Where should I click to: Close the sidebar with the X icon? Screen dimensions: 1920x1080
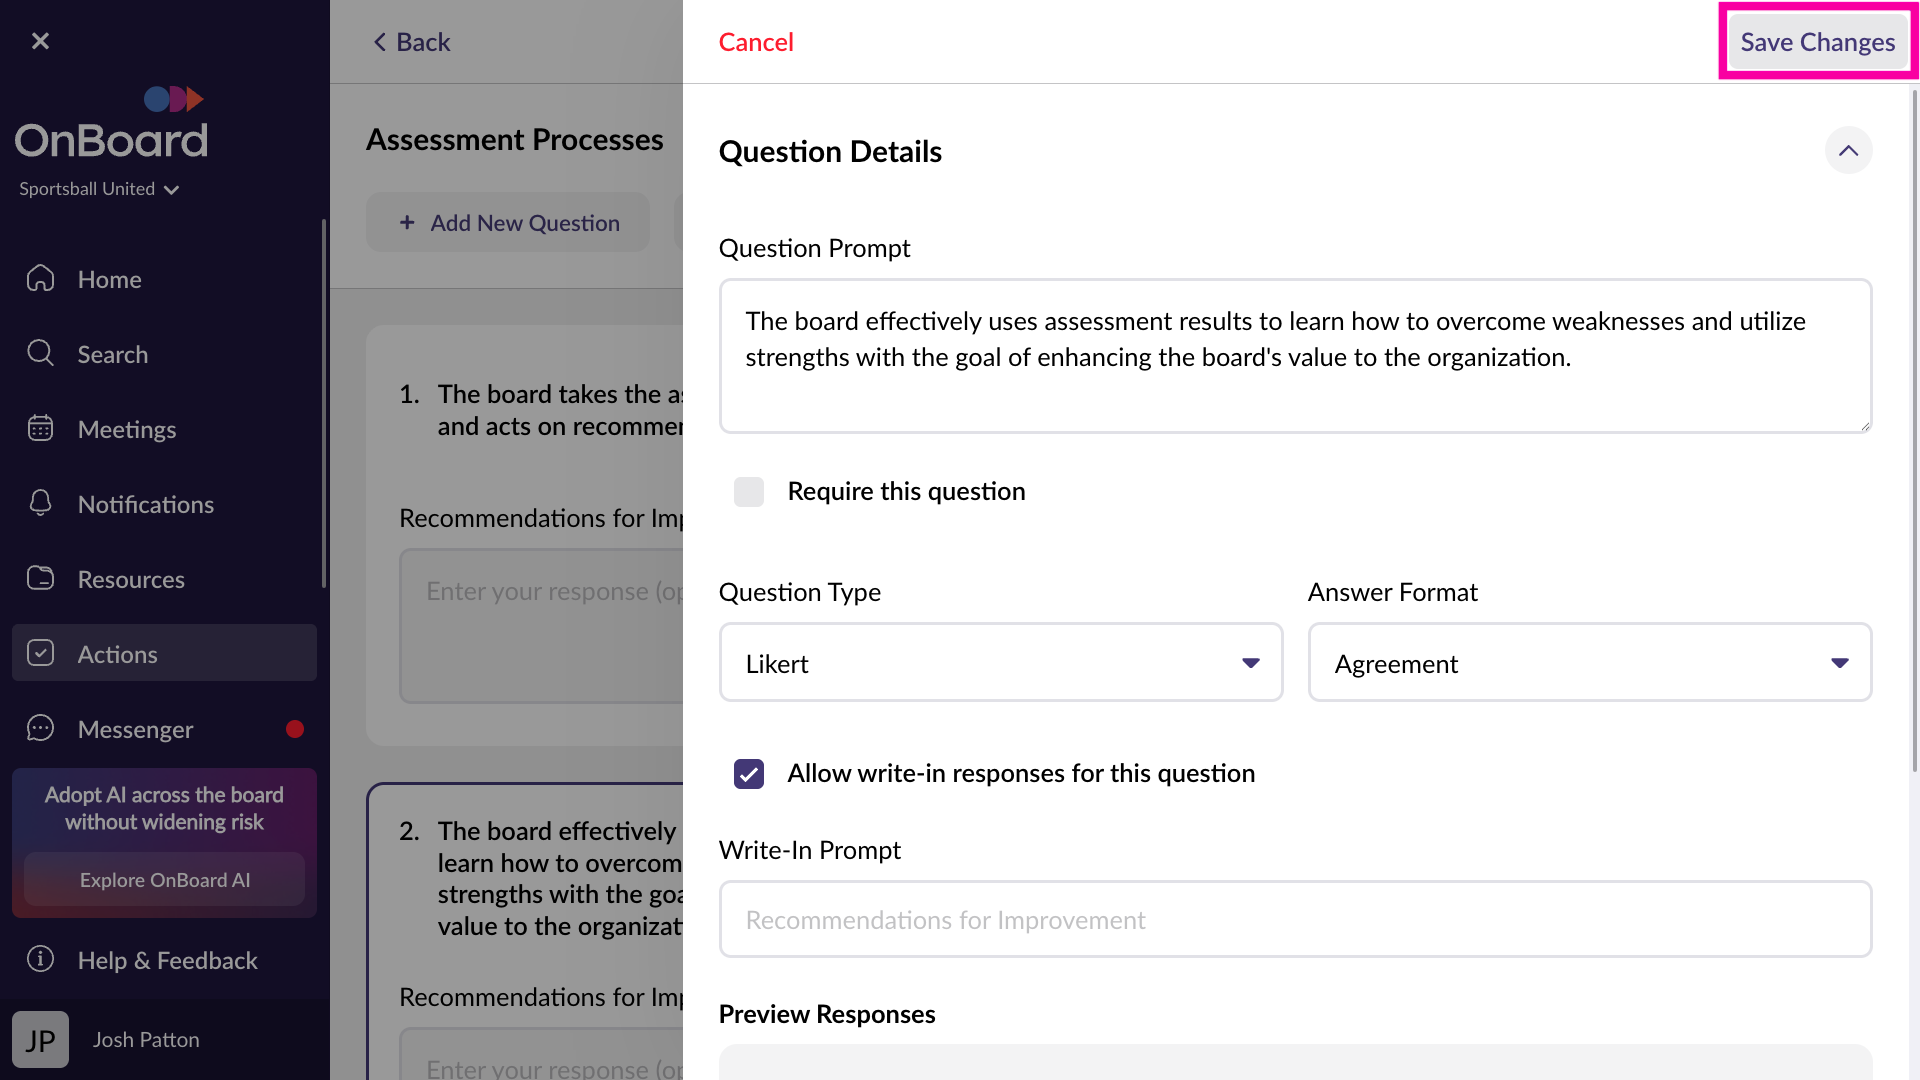click(x=40, y=41)
